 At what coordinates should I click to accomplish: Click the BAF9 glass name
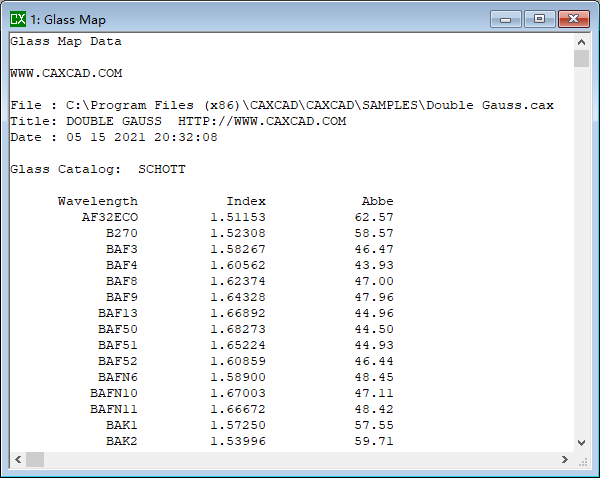(122, 297)
